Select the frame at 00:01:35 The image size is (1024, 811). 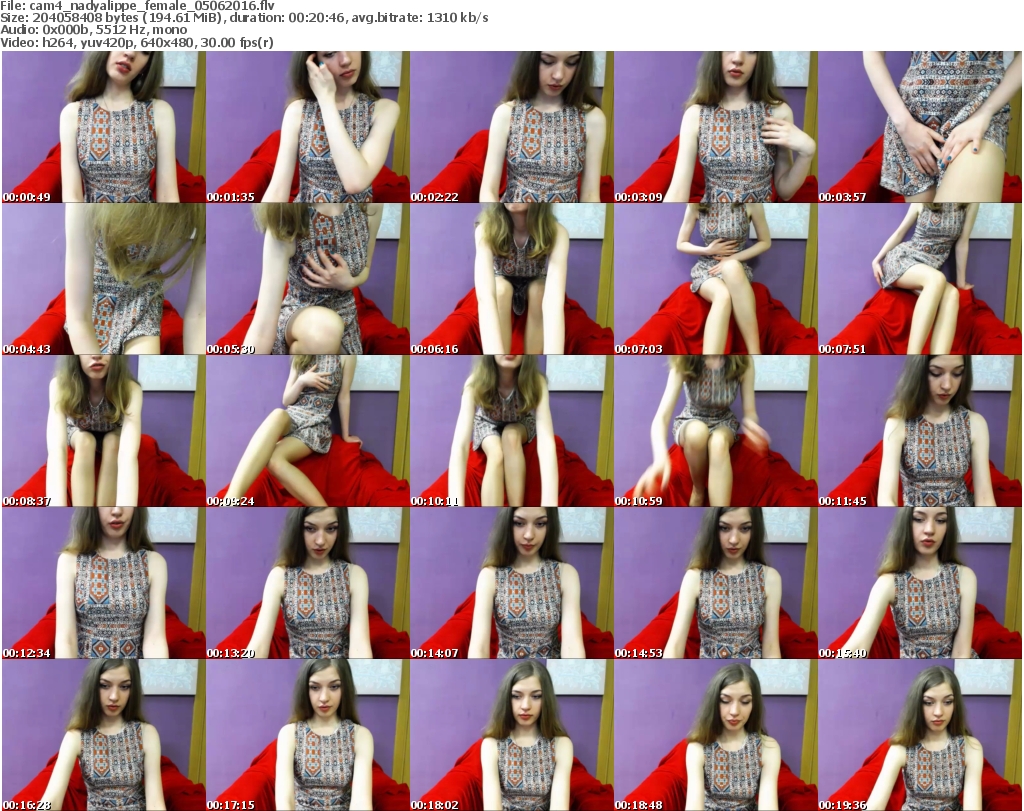click(308, 127)
